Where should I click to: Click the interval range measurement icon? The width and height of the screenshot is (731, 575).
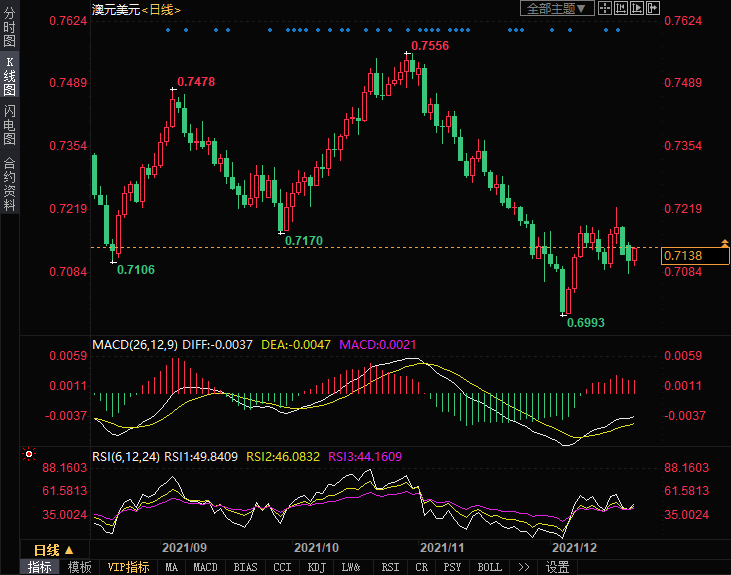pos(622,8)
